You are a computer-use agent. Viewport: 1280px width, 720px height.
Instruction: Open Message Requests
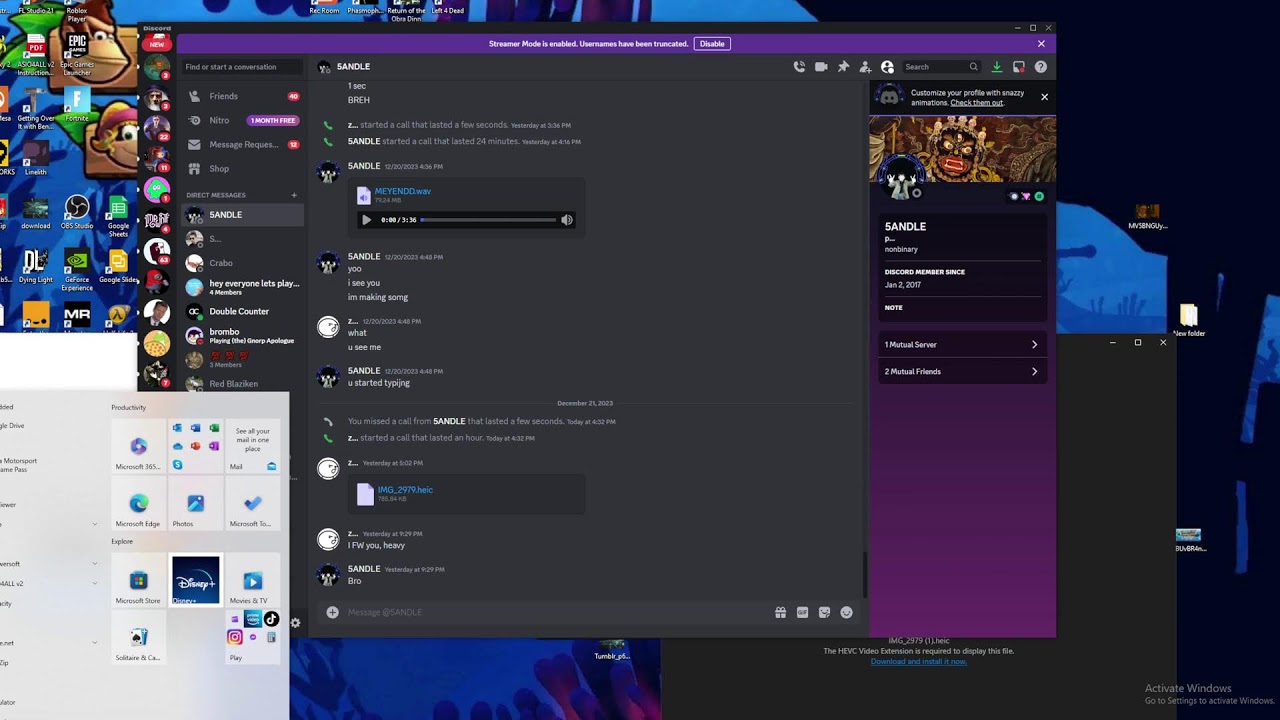point(242,144)
